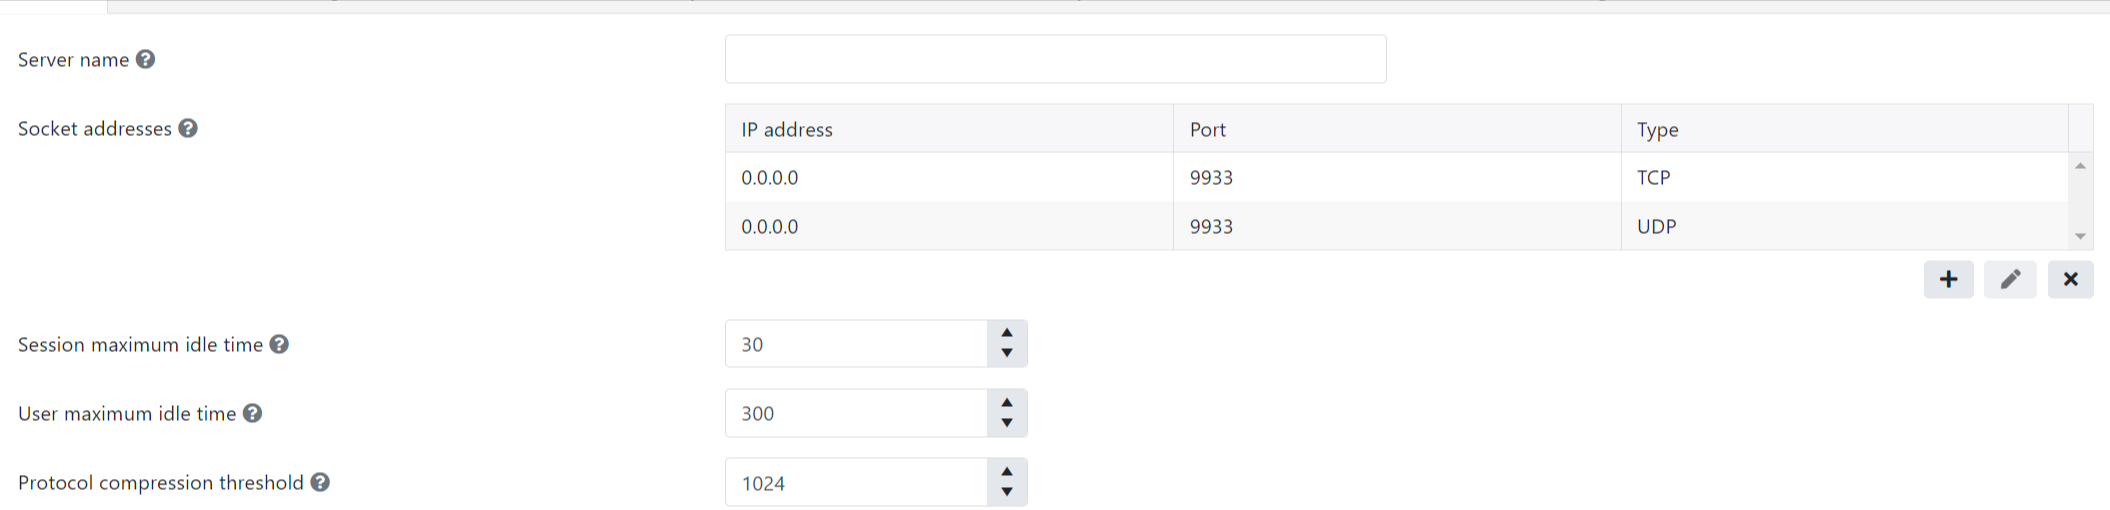Decrease Session maximum idle time value
The width and height of the screenshot is (2110, 510).
(1007, 354)
